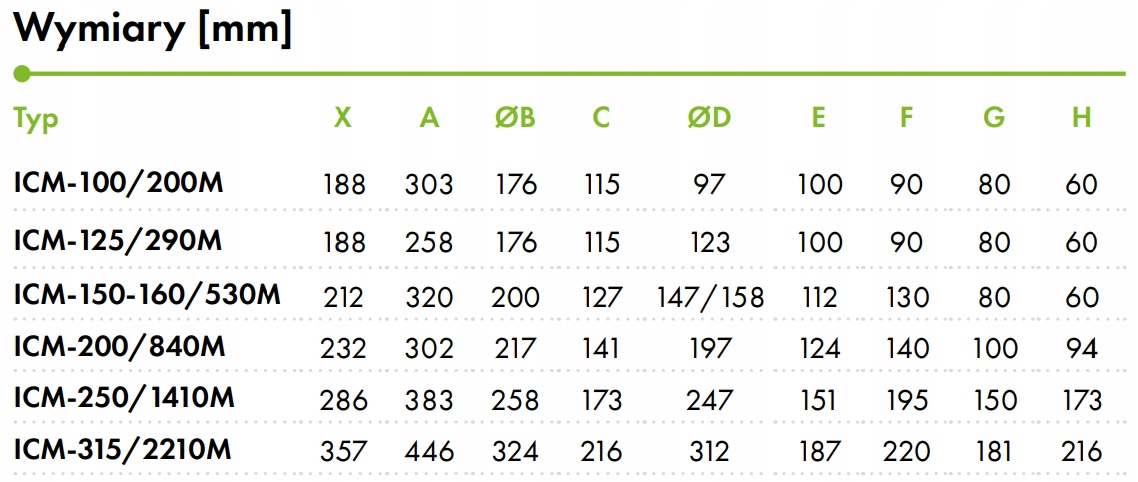Select the Typ column header

[x=36, y=119]
